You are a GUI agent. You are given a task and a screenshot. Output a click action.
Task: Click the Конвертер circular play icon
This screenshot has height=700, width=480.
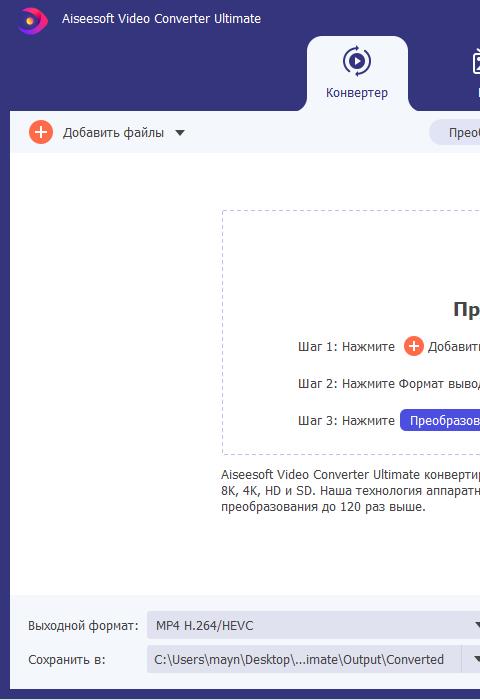coord(357,61)
